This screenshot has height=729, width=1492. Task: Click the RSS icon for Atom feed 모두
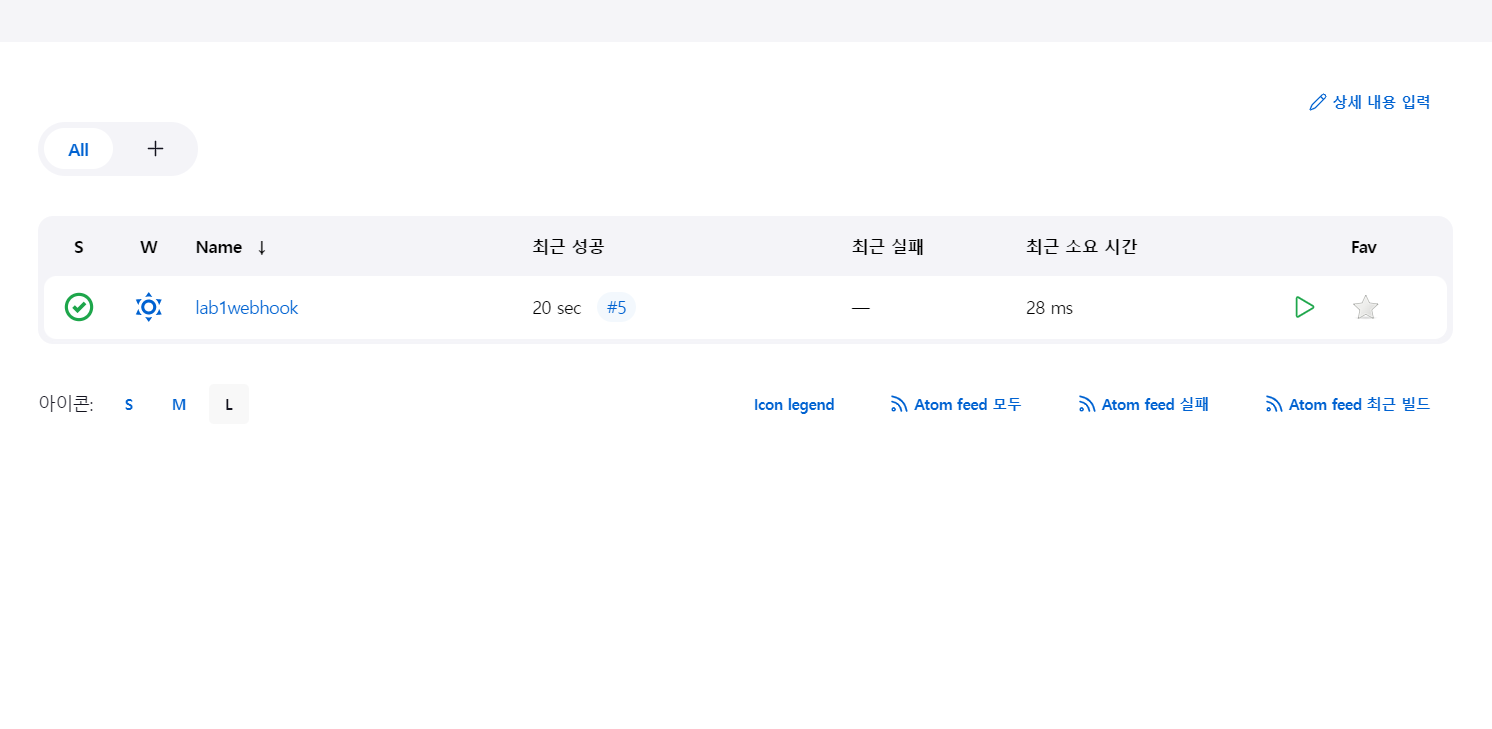tap(899, 405)
